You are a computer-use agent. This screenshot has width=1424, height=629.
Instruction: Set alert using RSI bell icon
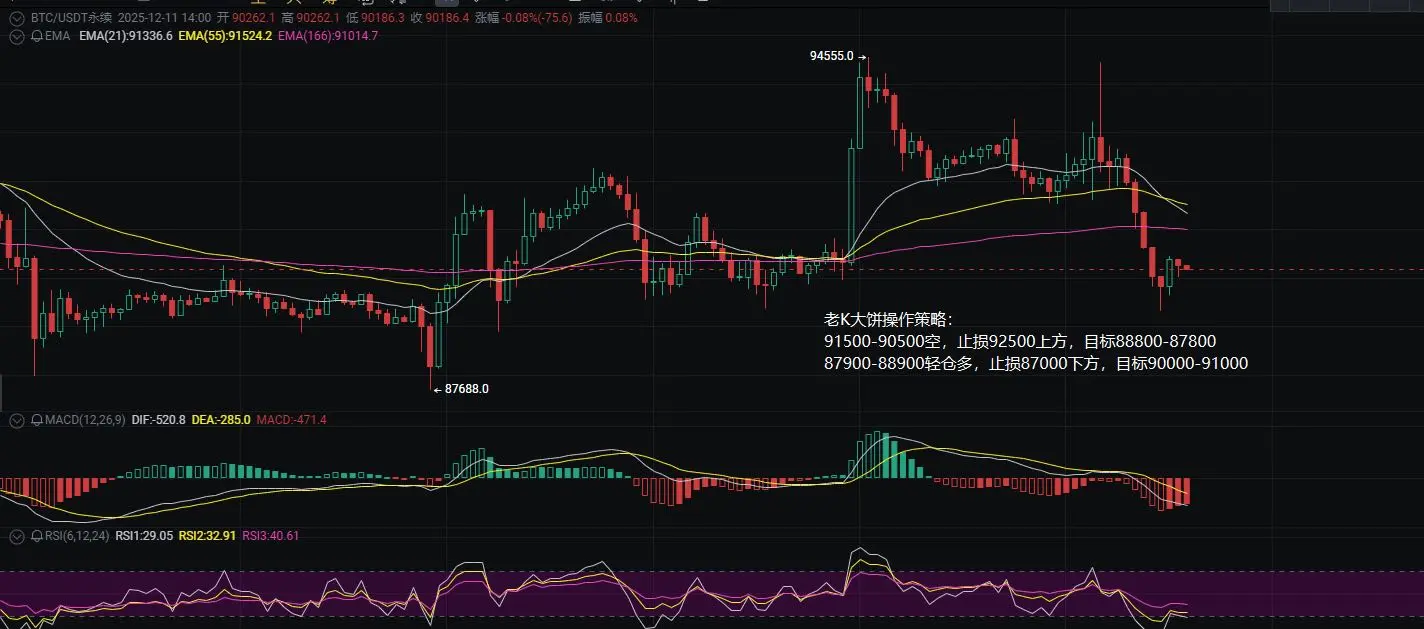[37, 536]
